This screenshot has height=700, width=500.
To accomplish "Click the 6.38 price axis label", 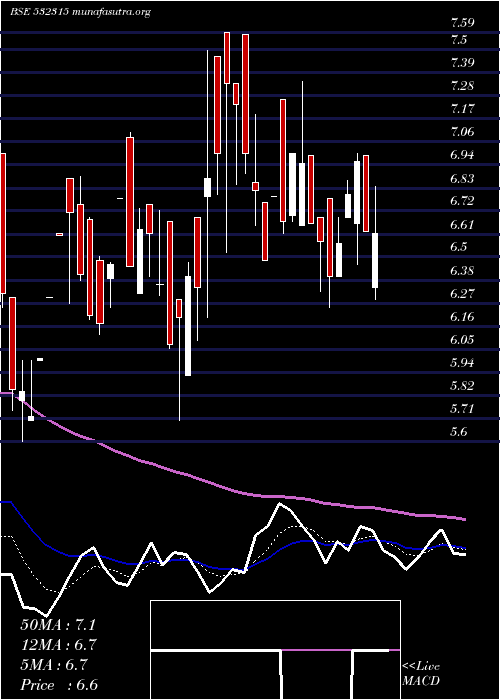I will pos(462,271).
